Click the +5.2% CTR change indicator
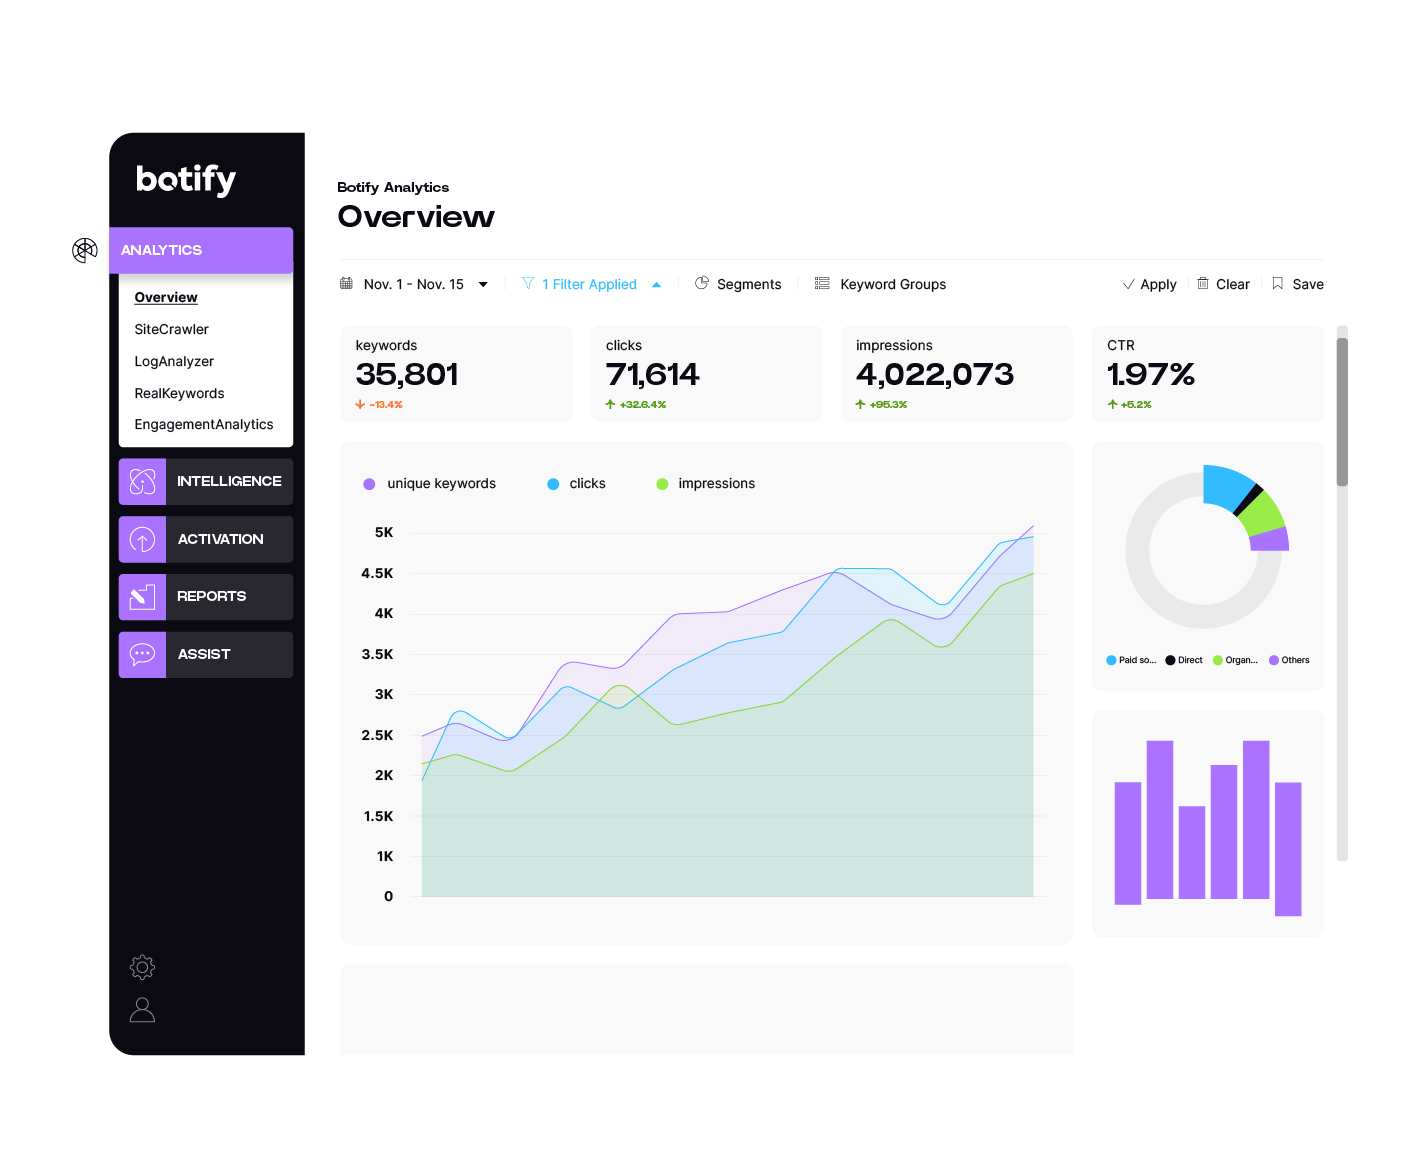The width and height of the screenshot is (1420, 1169). pyautogui.click(x=1129, y=405)
